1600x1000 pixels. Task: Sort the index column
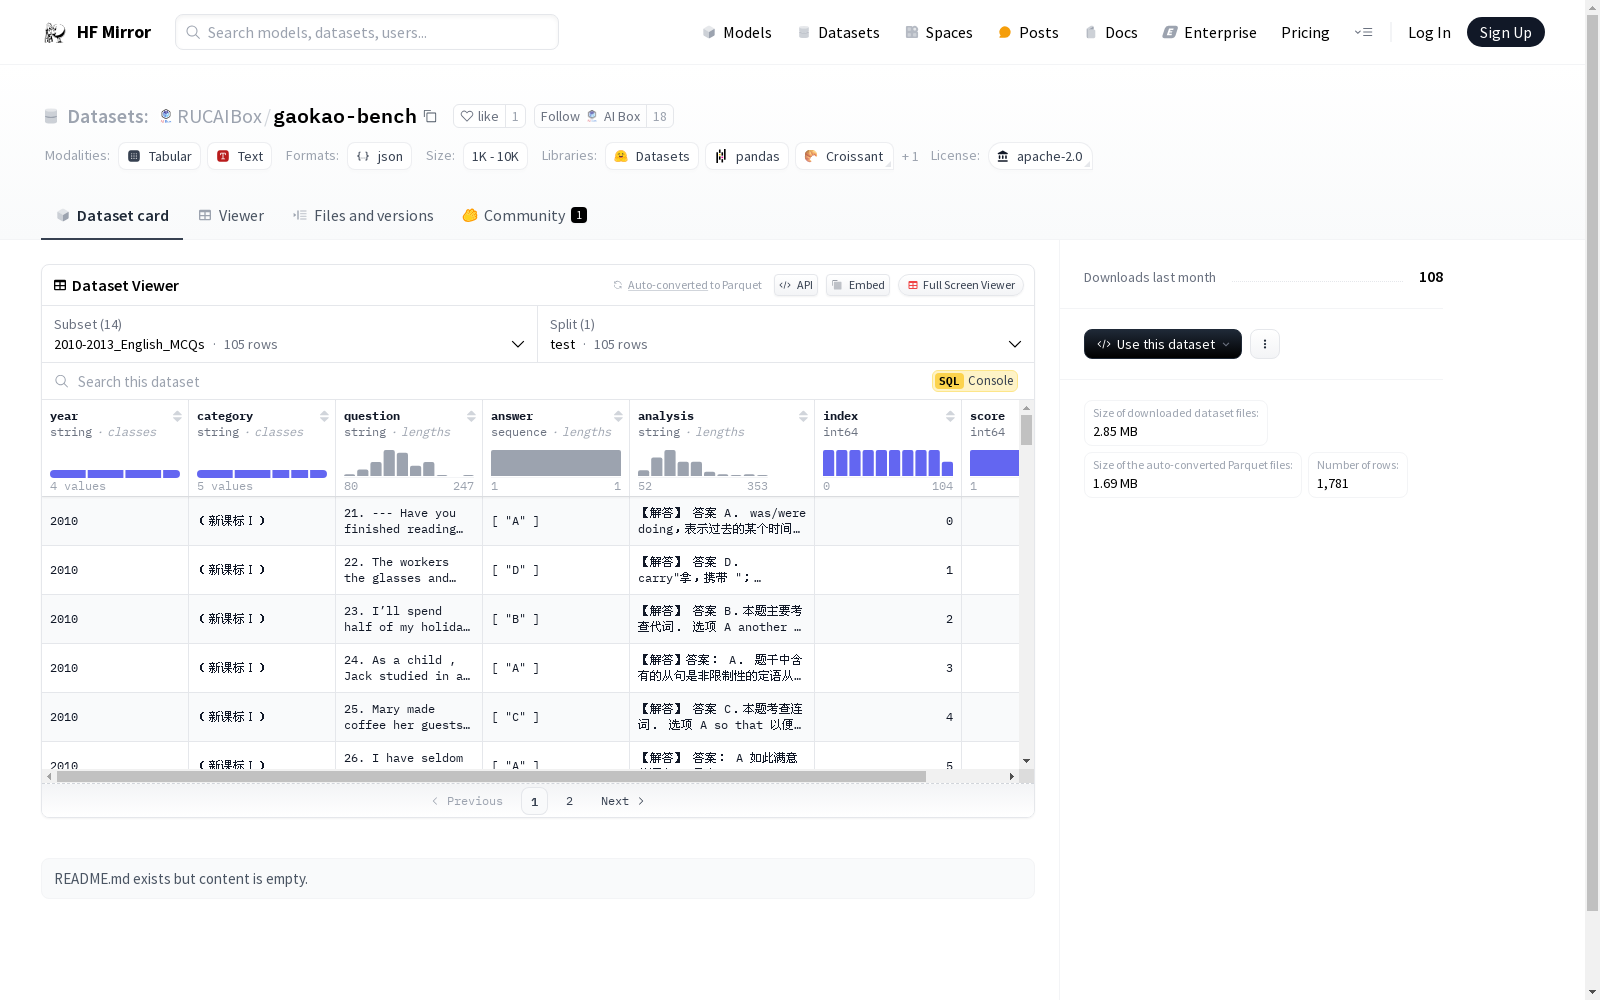950,416
